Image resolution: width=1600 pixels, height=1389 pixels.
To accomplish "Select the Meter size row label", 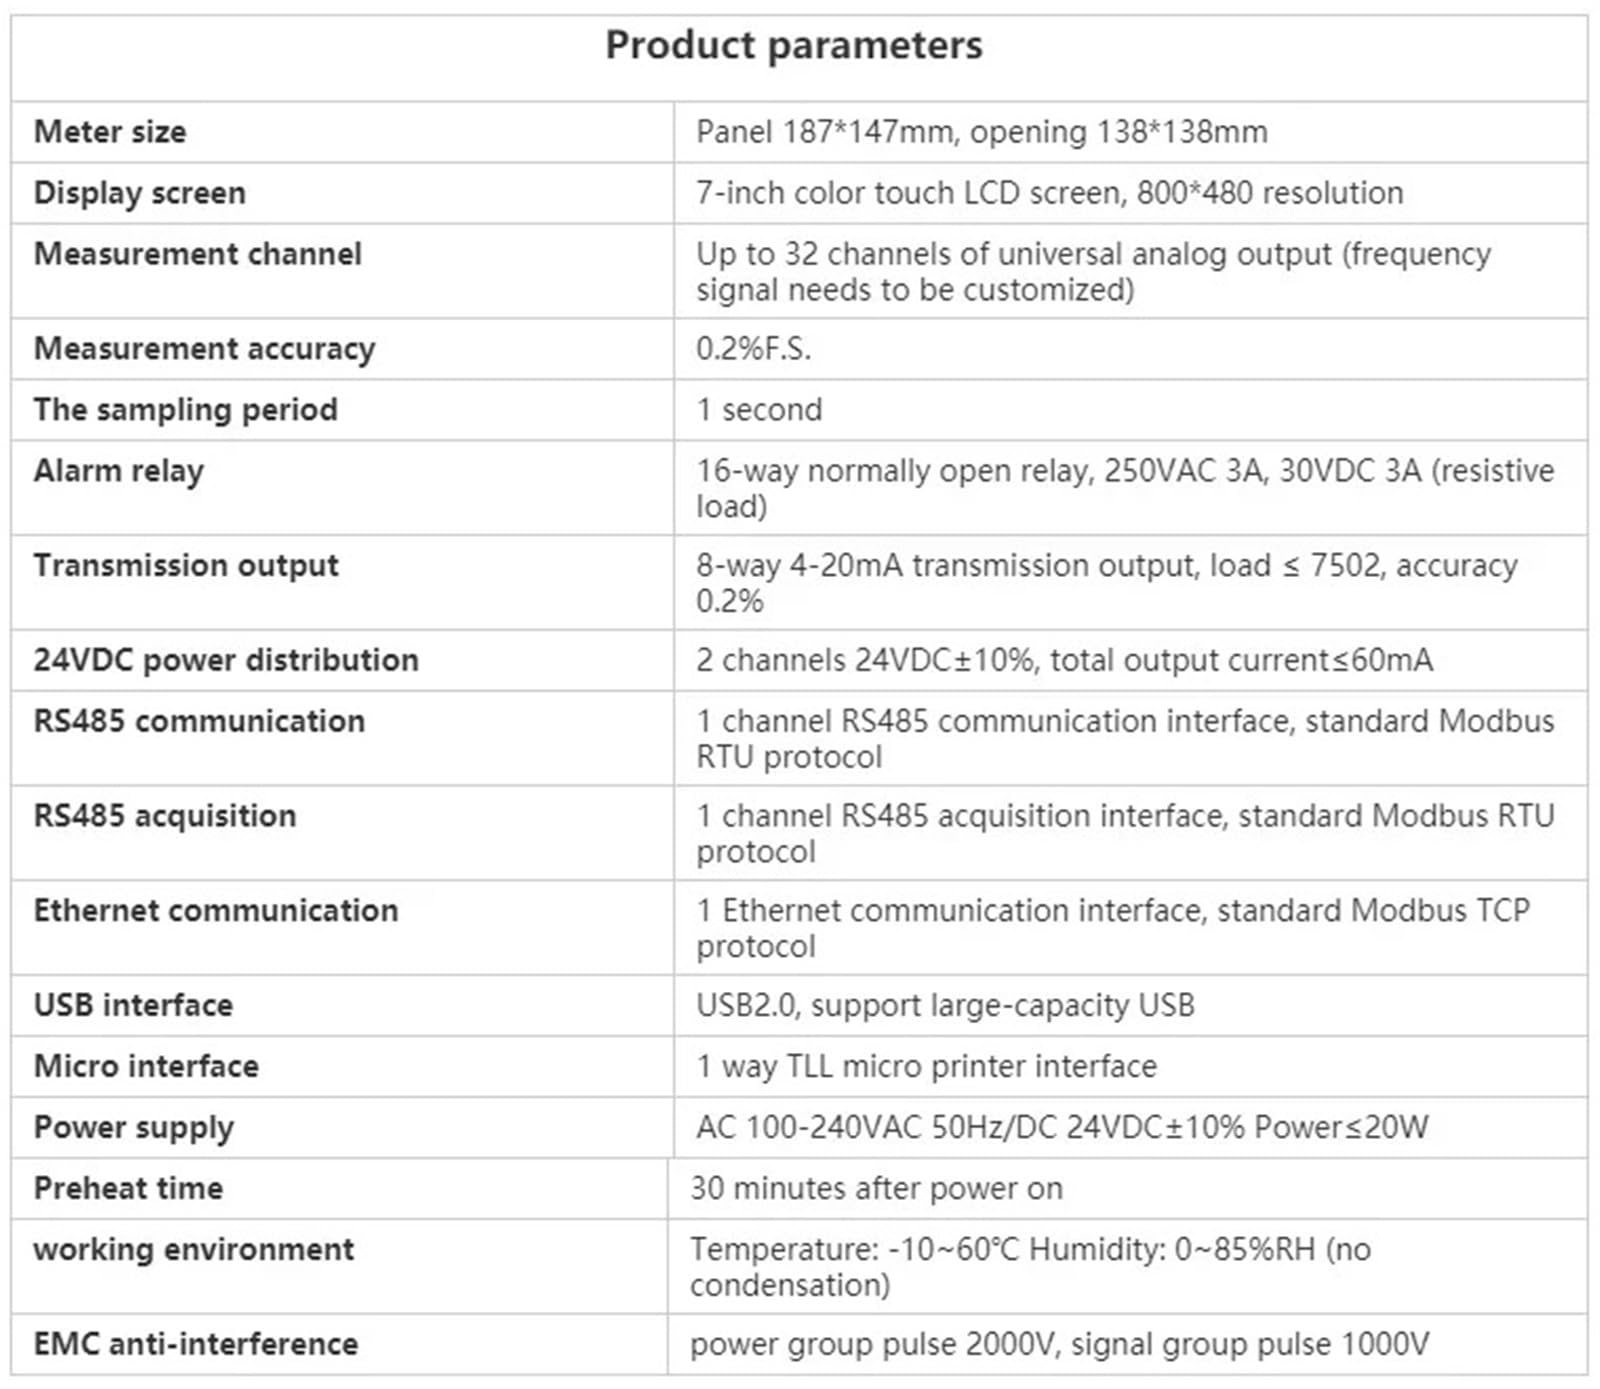I will tap(110, 132).
